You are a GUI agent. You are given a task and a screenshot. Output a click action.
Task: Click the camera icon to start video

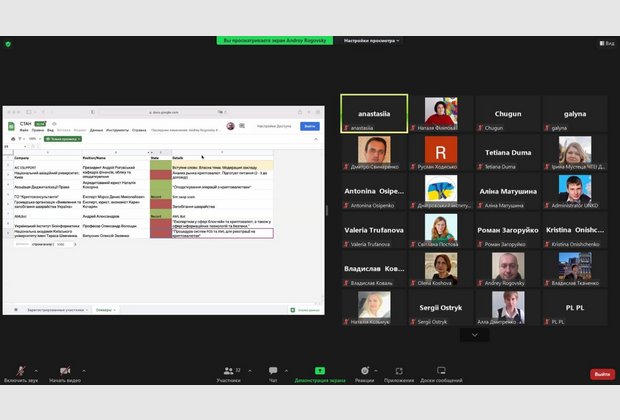[x=63, y=370]
